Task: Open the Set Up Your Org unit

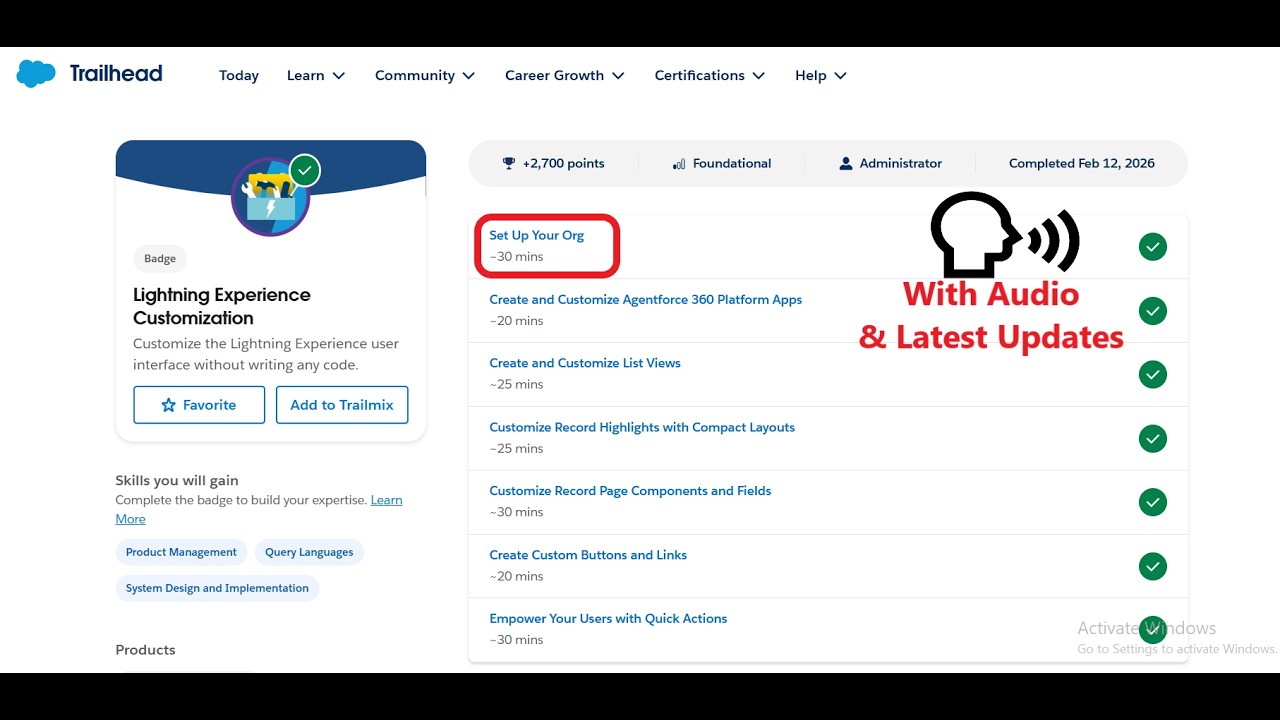Action: click(x=536, y=236)
